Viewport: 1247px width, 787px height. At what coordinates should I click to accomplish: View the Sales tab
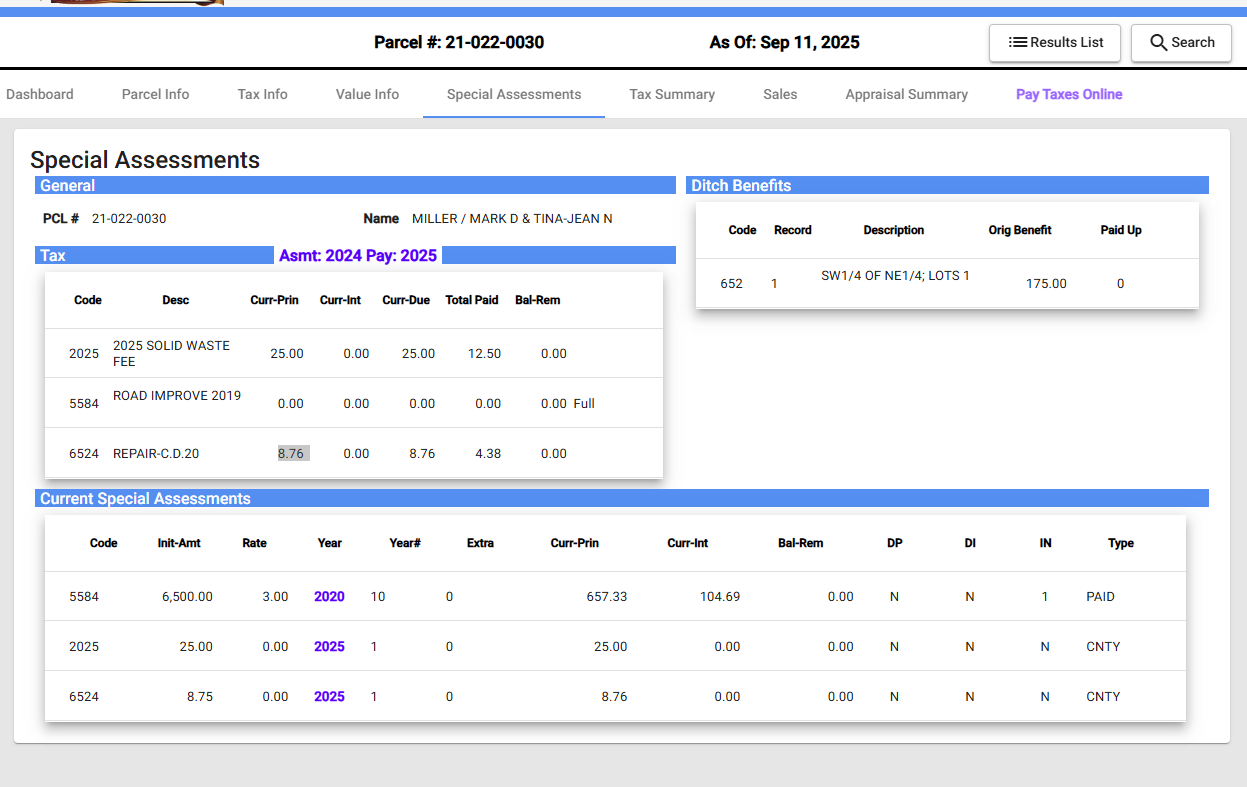780,95
